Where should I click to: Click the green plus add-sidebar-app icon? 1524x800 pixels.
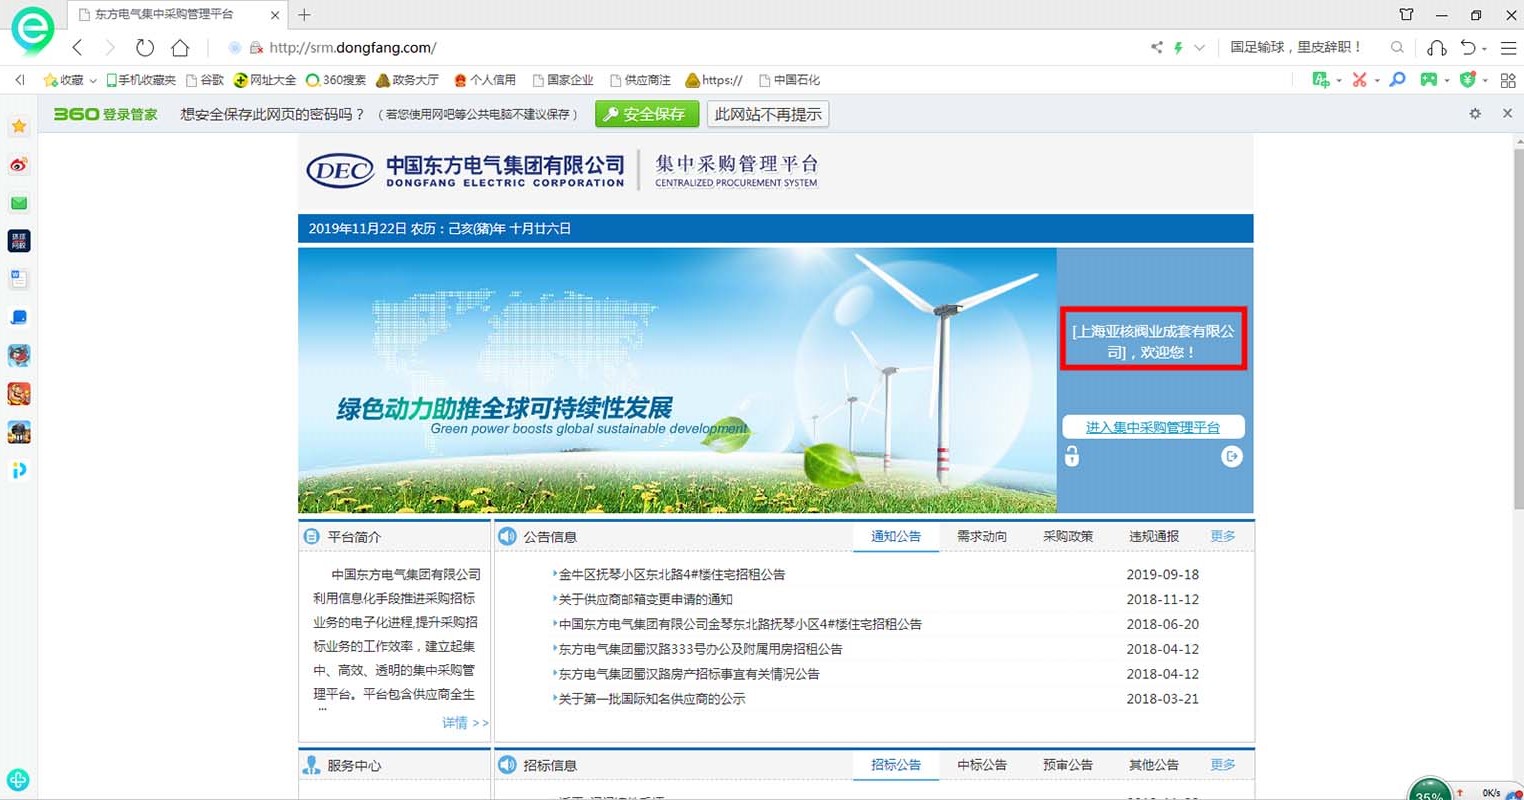pyautogui.click(x=18, y=779)
